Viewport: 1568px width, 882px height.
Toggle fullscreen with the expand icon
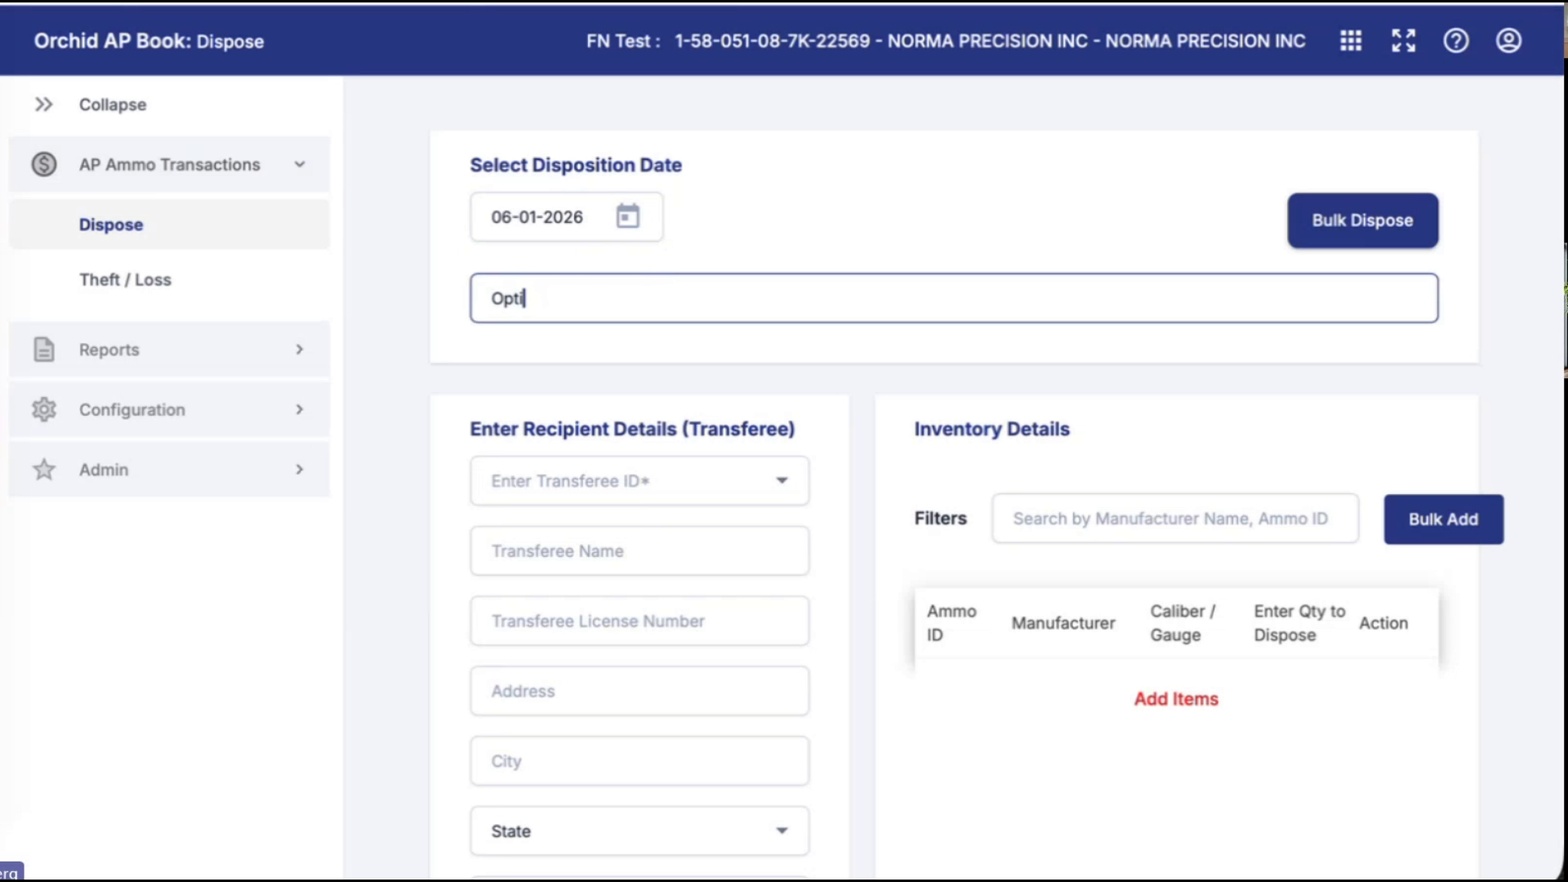click(1403, 41)
